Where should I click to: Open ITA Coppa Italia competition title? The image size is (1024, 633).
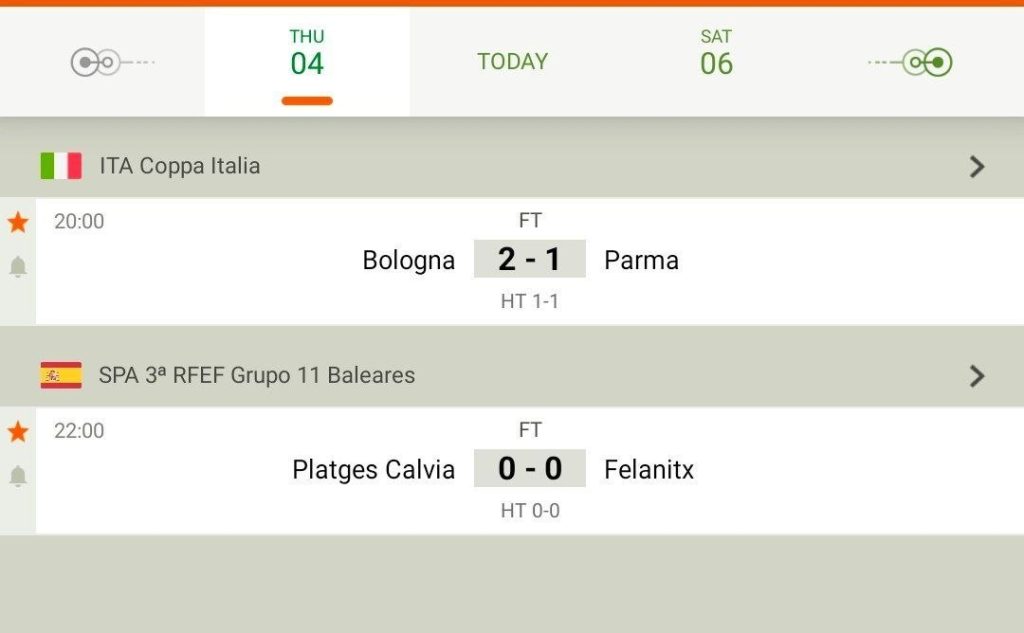tap(180, 166)
